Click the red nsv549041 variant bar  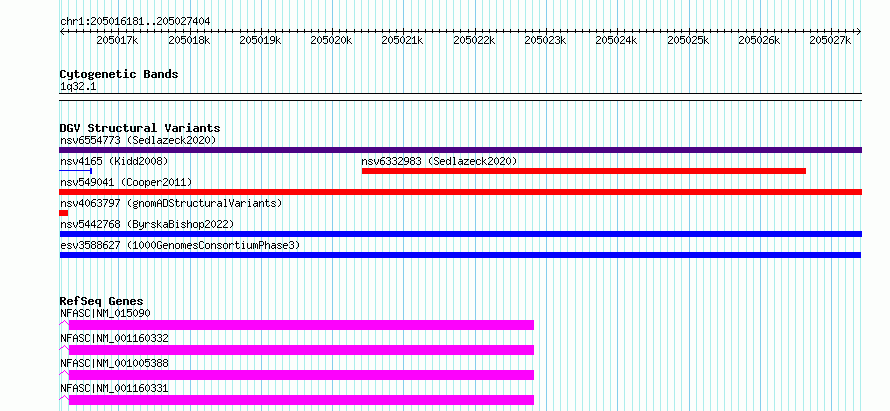pyautogui.click(x=460, y=192)
